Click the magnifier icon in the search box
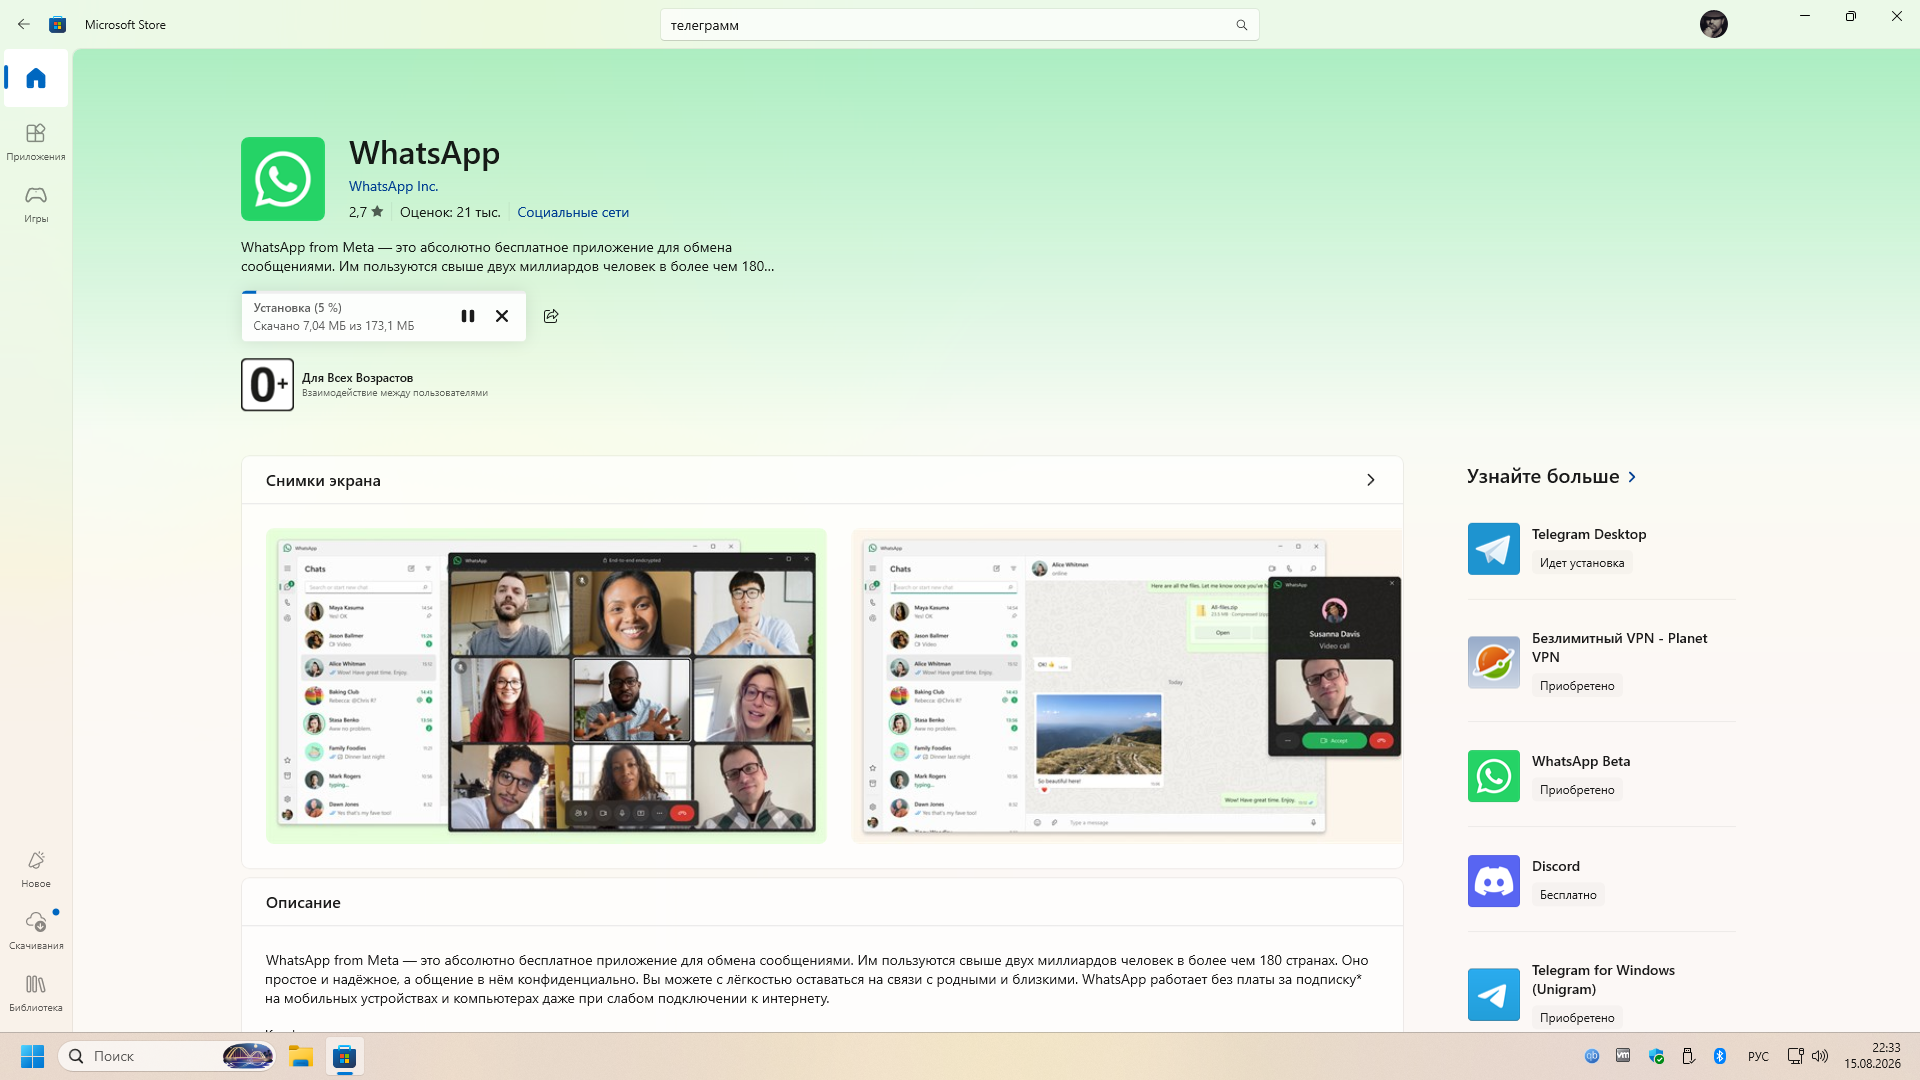The height and width of the screenshot is (1080, 1920). point(1242,25)
